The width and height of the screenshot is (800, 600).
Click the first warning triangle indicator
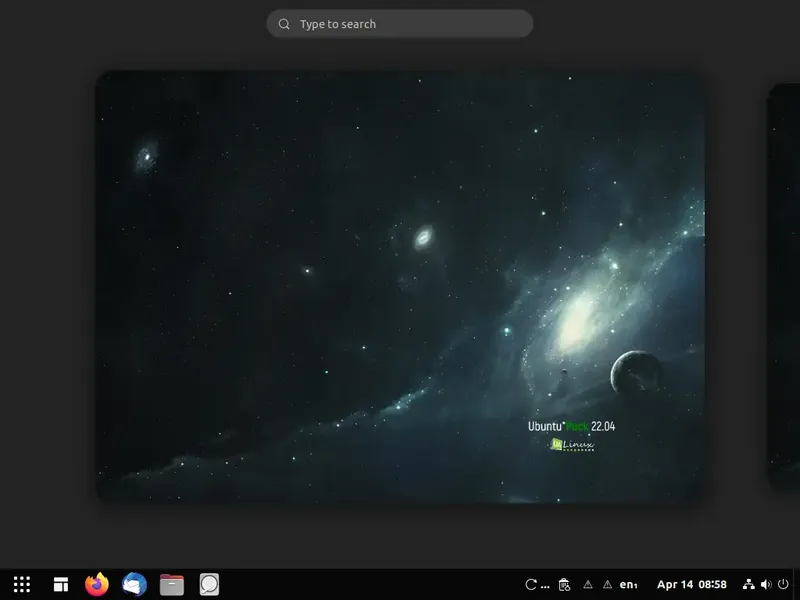[x=588, y=584]
